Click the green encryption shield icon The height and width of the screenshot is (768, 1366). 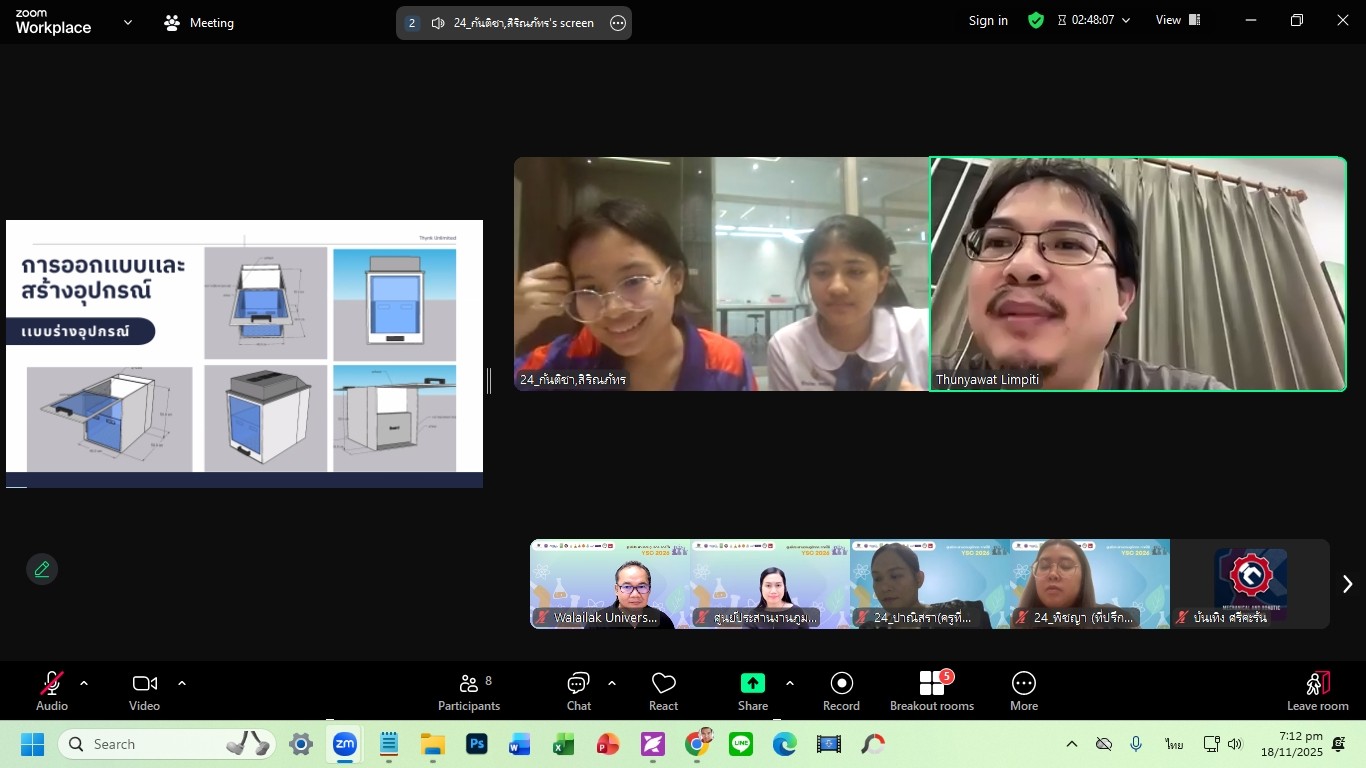tap(1036, 20)
